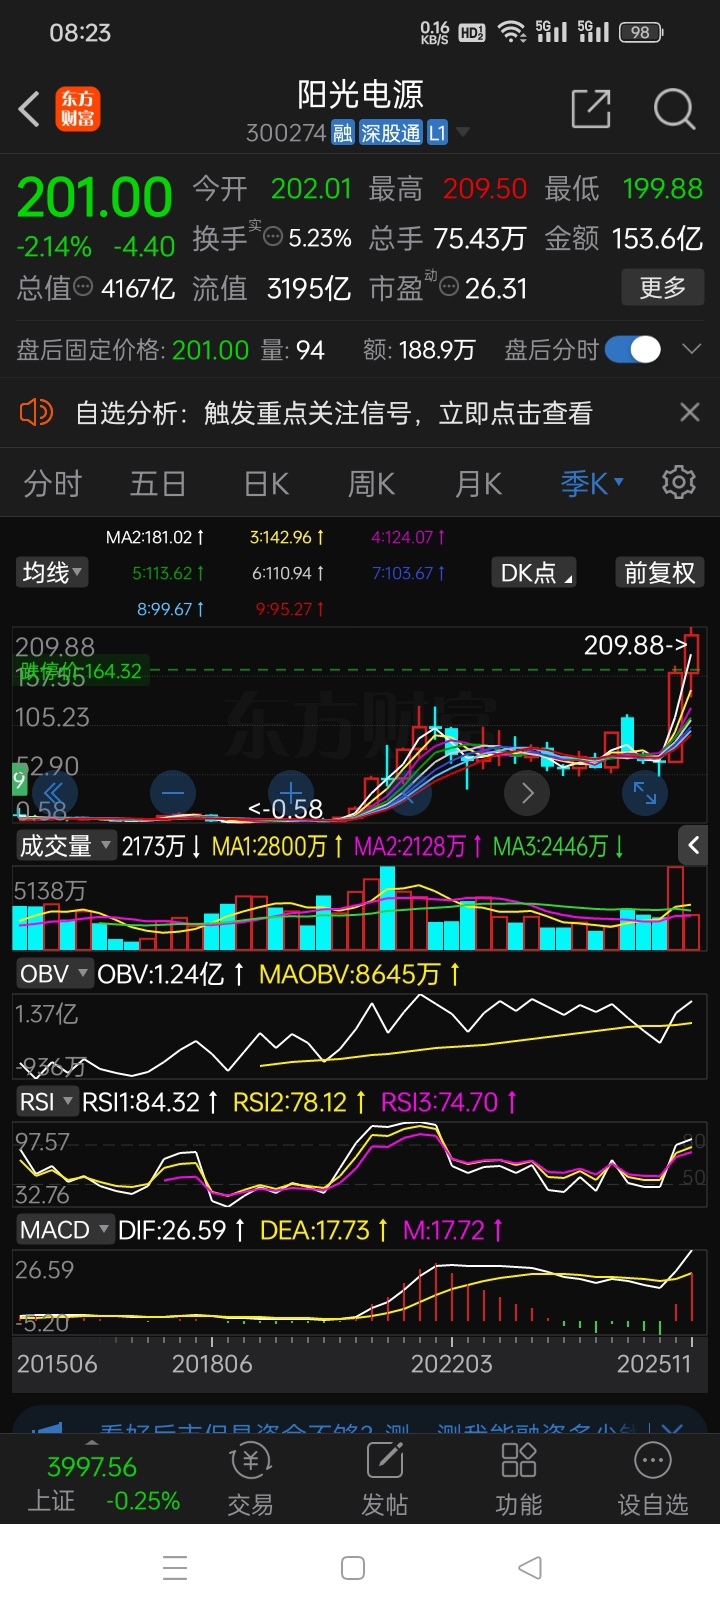Switch to 月K chart tab
720x1612 pixels.
pos(478,484)
